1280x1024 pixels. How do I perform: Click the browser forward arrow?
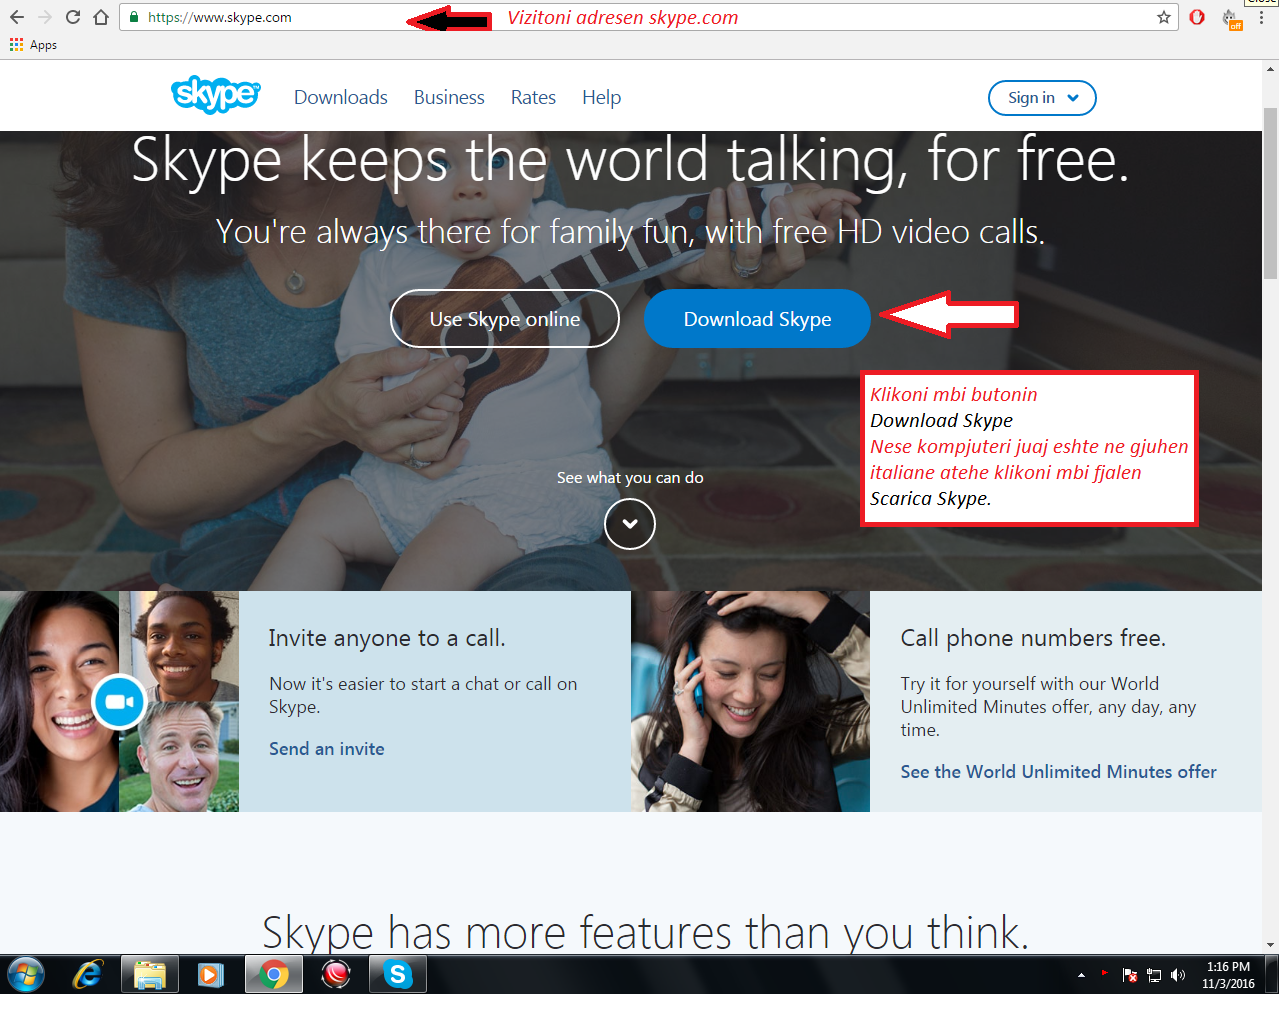45,17
